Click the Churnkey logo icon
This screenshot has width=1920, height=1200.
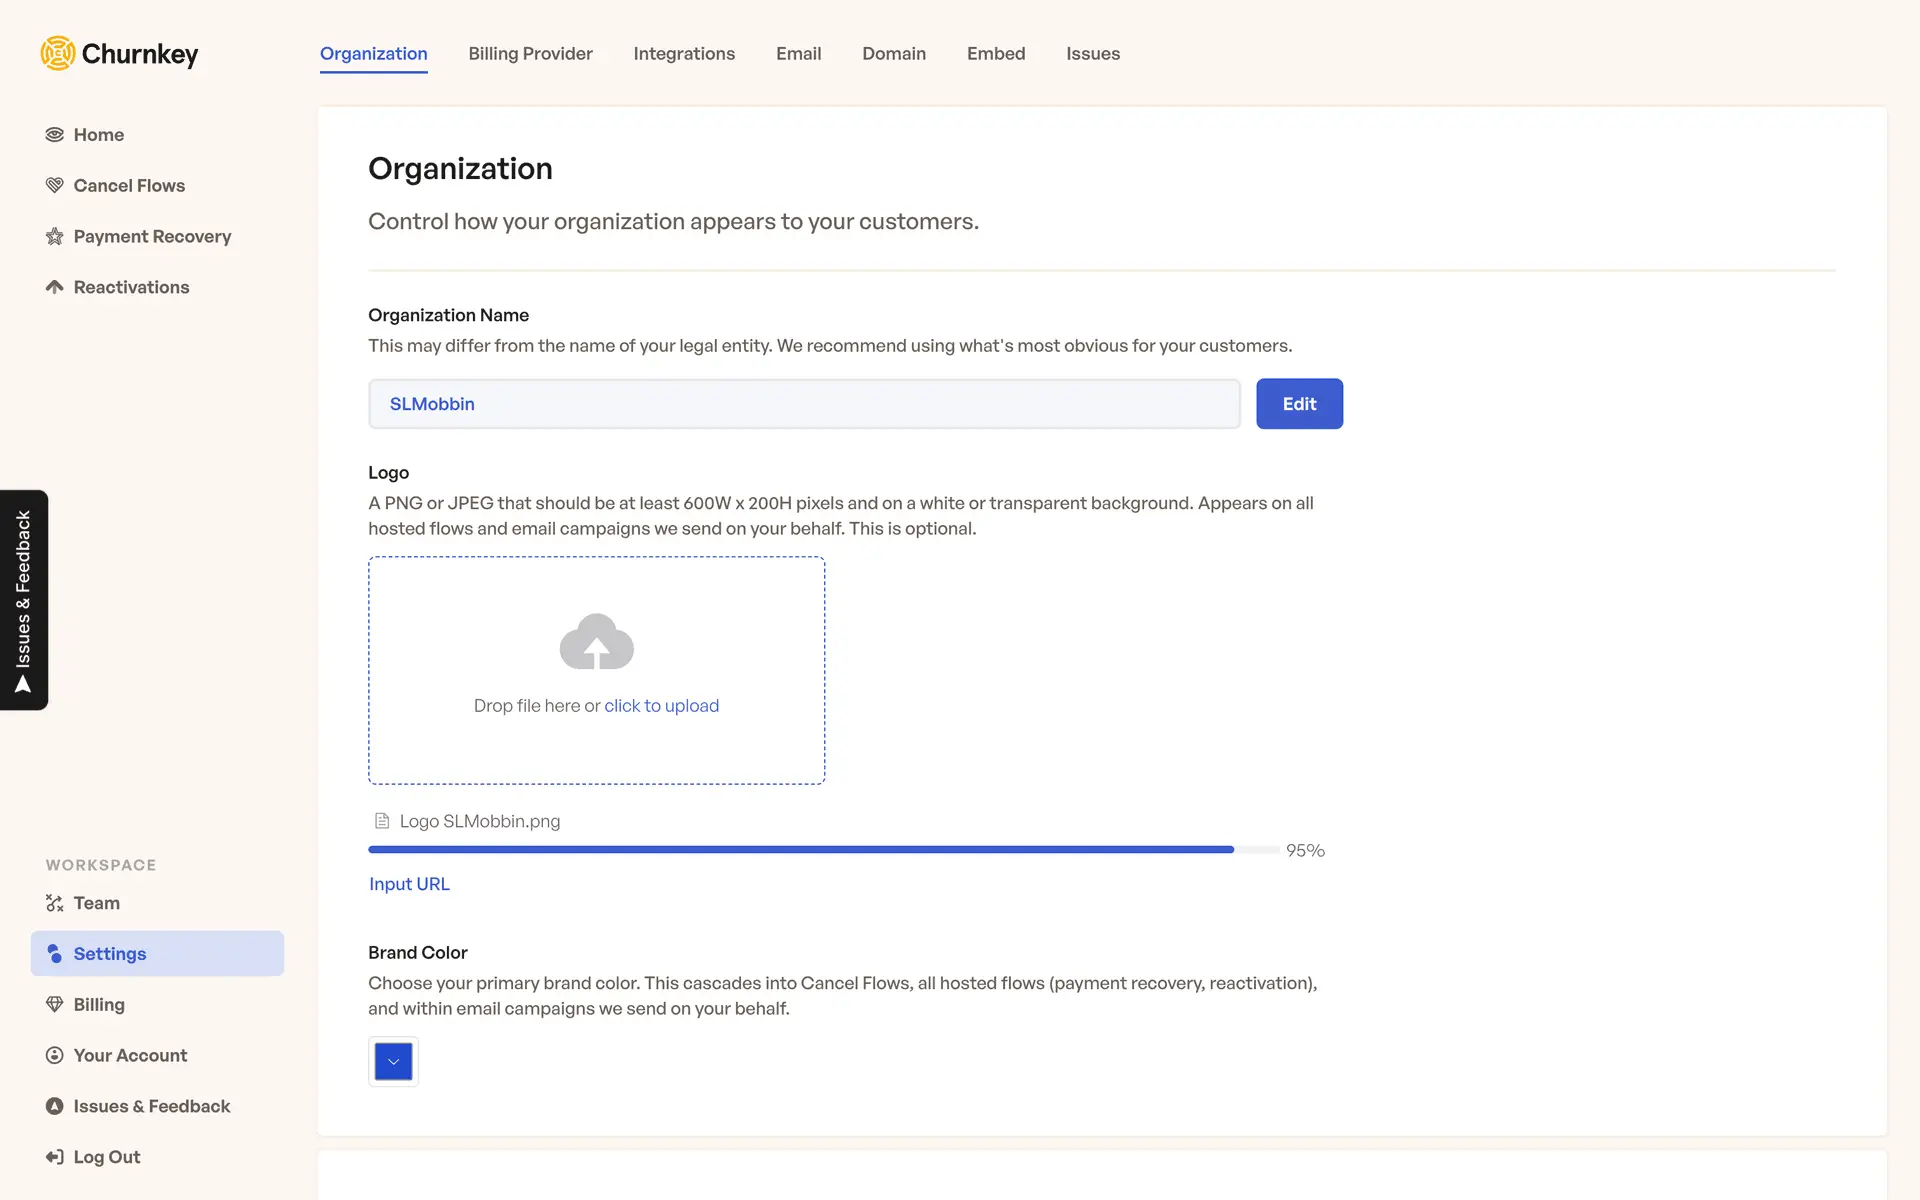(58, 53)
